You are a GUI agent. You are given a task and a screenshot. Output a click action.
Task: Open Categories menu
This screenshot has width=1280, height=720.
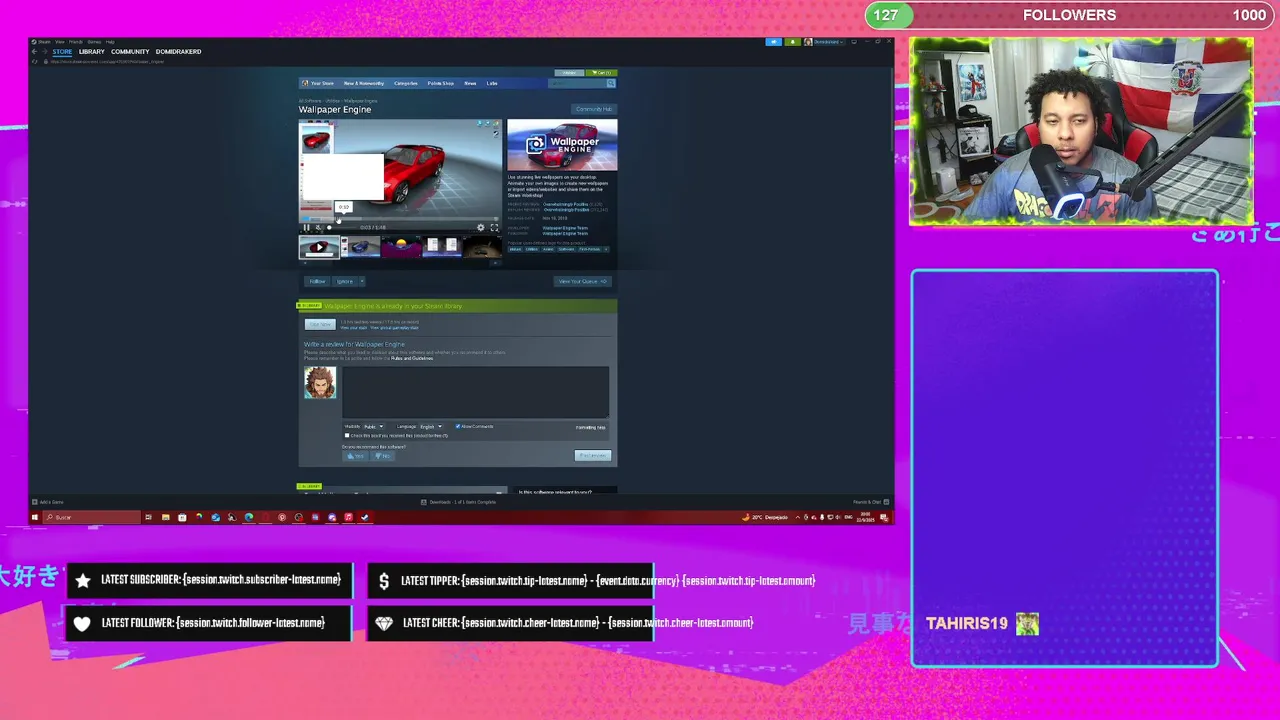click(406, 83)
